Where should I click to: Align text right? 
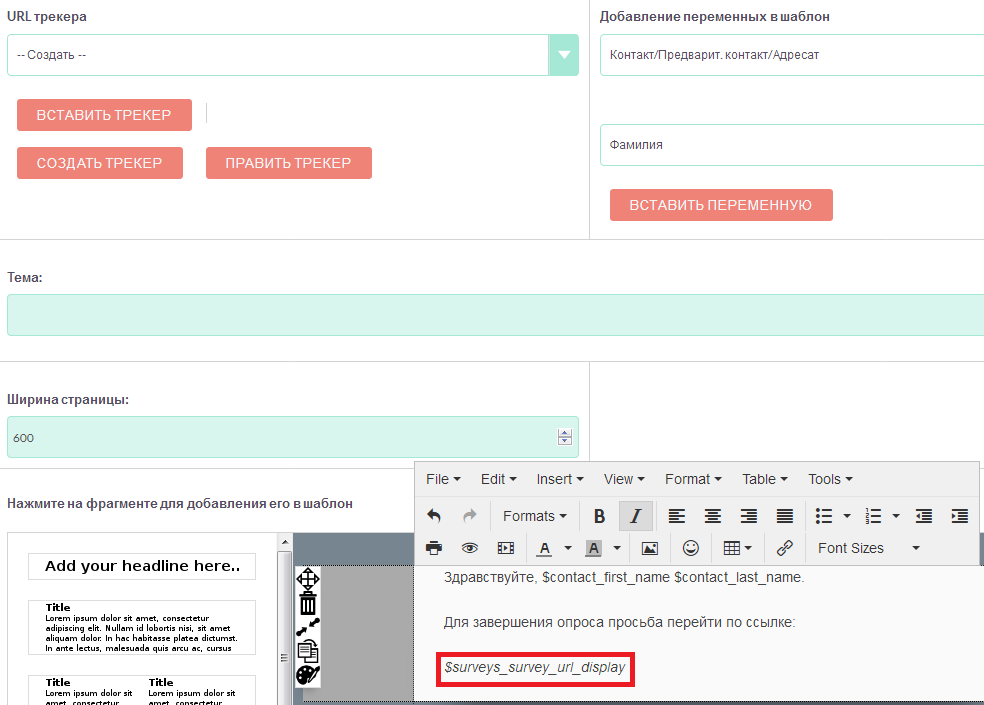point(749,516)
